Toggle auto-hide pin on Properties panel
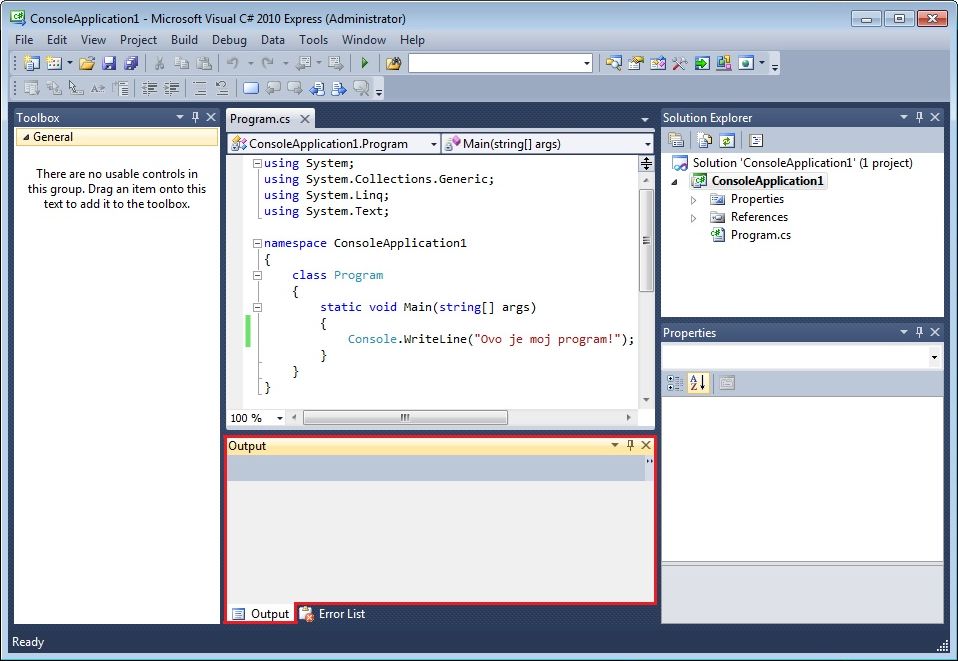Screen dimensions: 958x661 920,332
